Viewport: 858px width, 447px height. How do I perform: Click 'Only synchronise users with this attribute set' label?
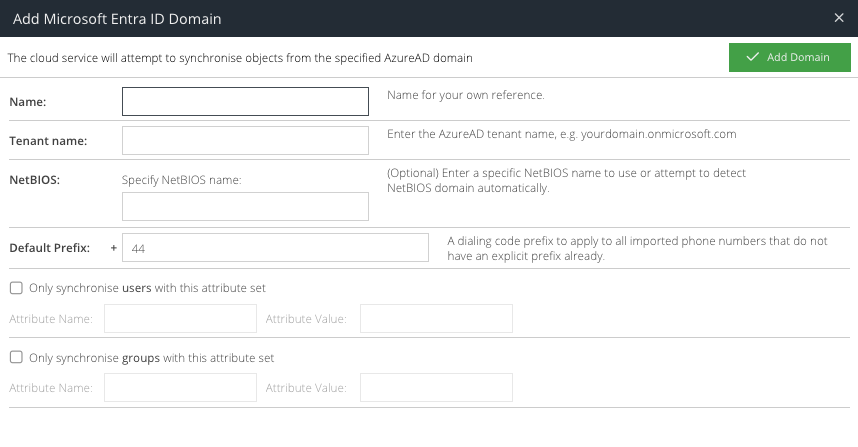pos(147,288)
